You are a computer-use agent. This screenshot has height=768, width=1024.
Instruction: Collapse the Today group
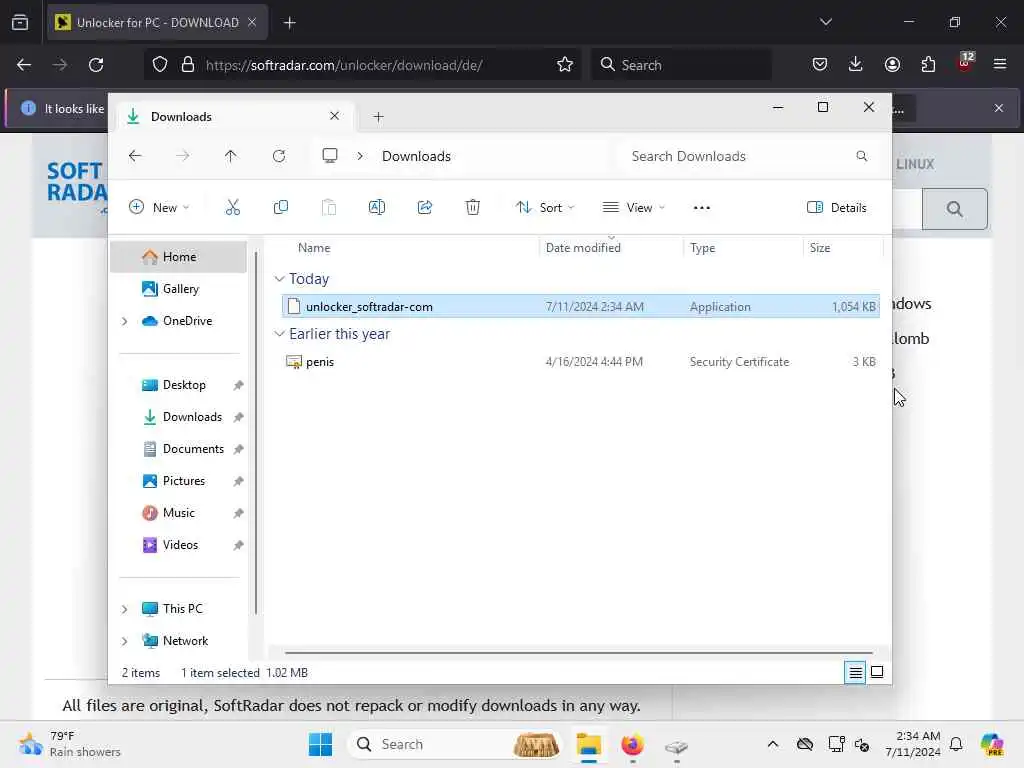click(280, 279)
